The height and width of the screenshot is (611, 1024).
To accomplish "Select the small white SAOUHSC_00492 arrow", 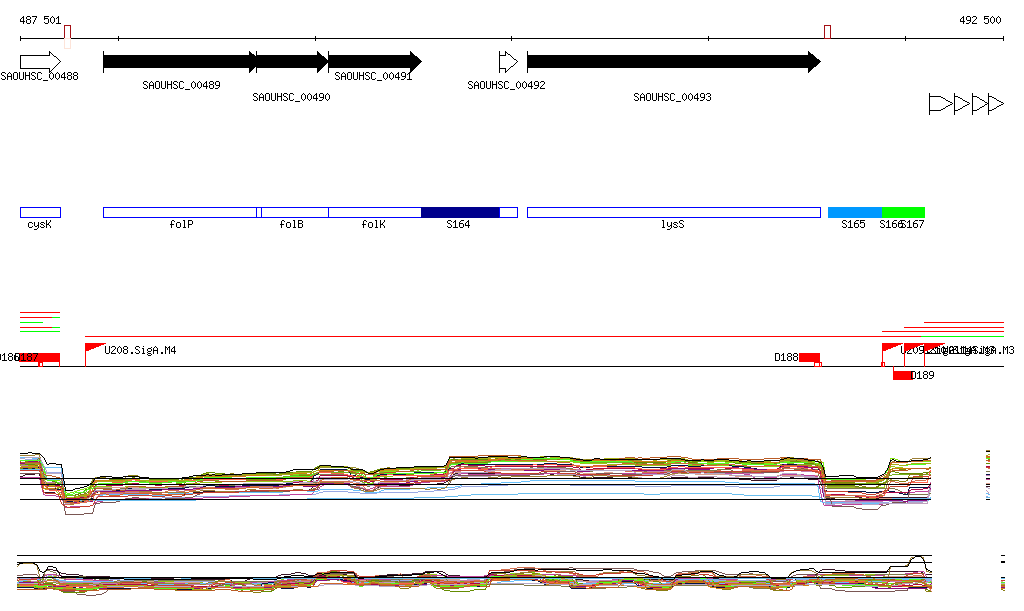I will tap(508, 62).
